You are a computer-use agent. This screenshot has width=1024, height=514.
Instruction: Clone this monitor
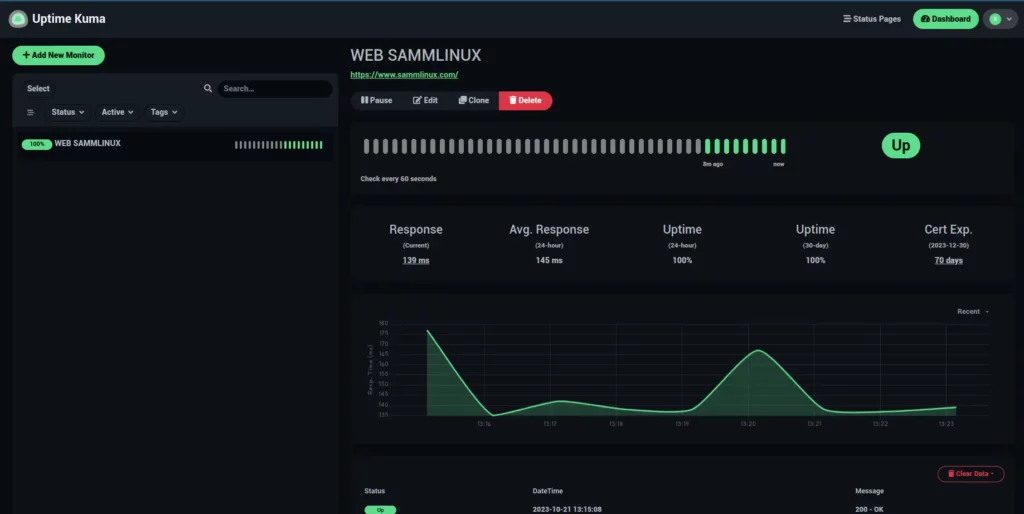473,101
